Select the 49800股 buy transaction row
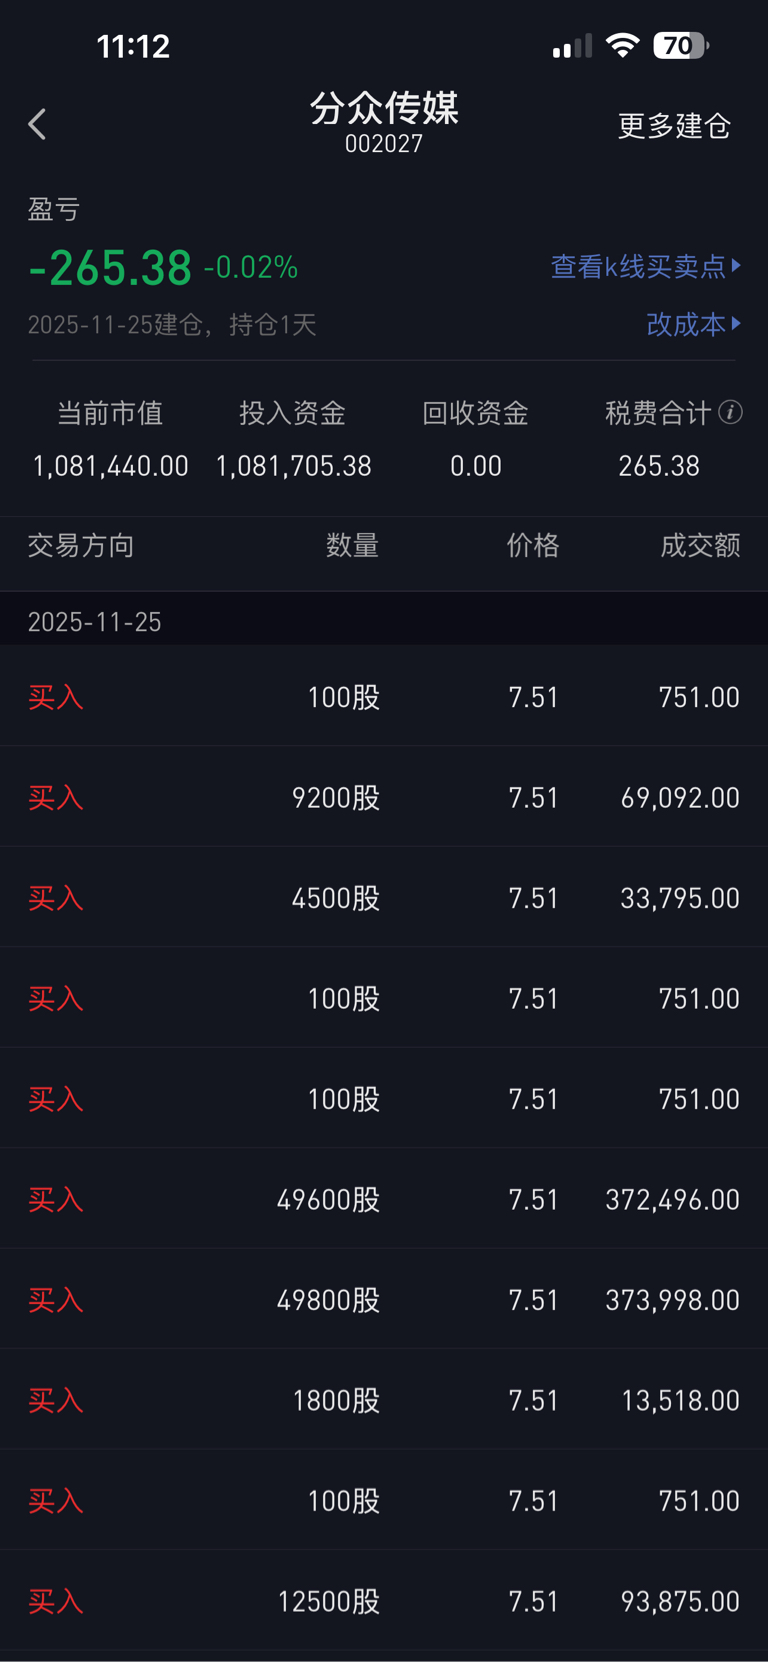The image size is (768, 1662). click(x=384, y=1300)
